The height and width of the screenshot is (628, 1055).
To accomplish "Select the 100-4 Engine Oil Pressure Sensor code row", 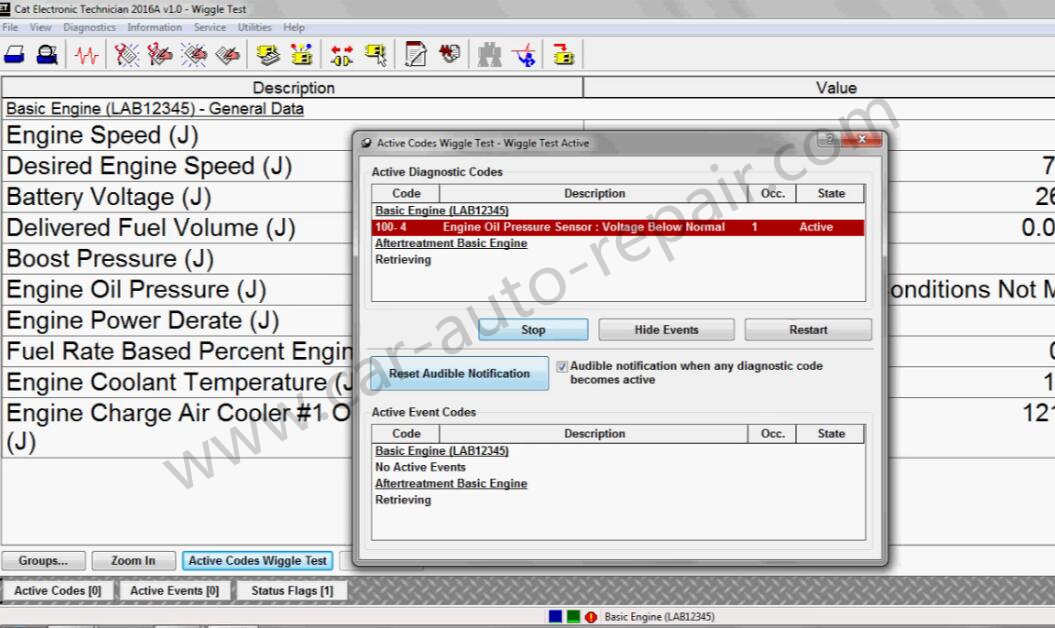I will (618, 228).
